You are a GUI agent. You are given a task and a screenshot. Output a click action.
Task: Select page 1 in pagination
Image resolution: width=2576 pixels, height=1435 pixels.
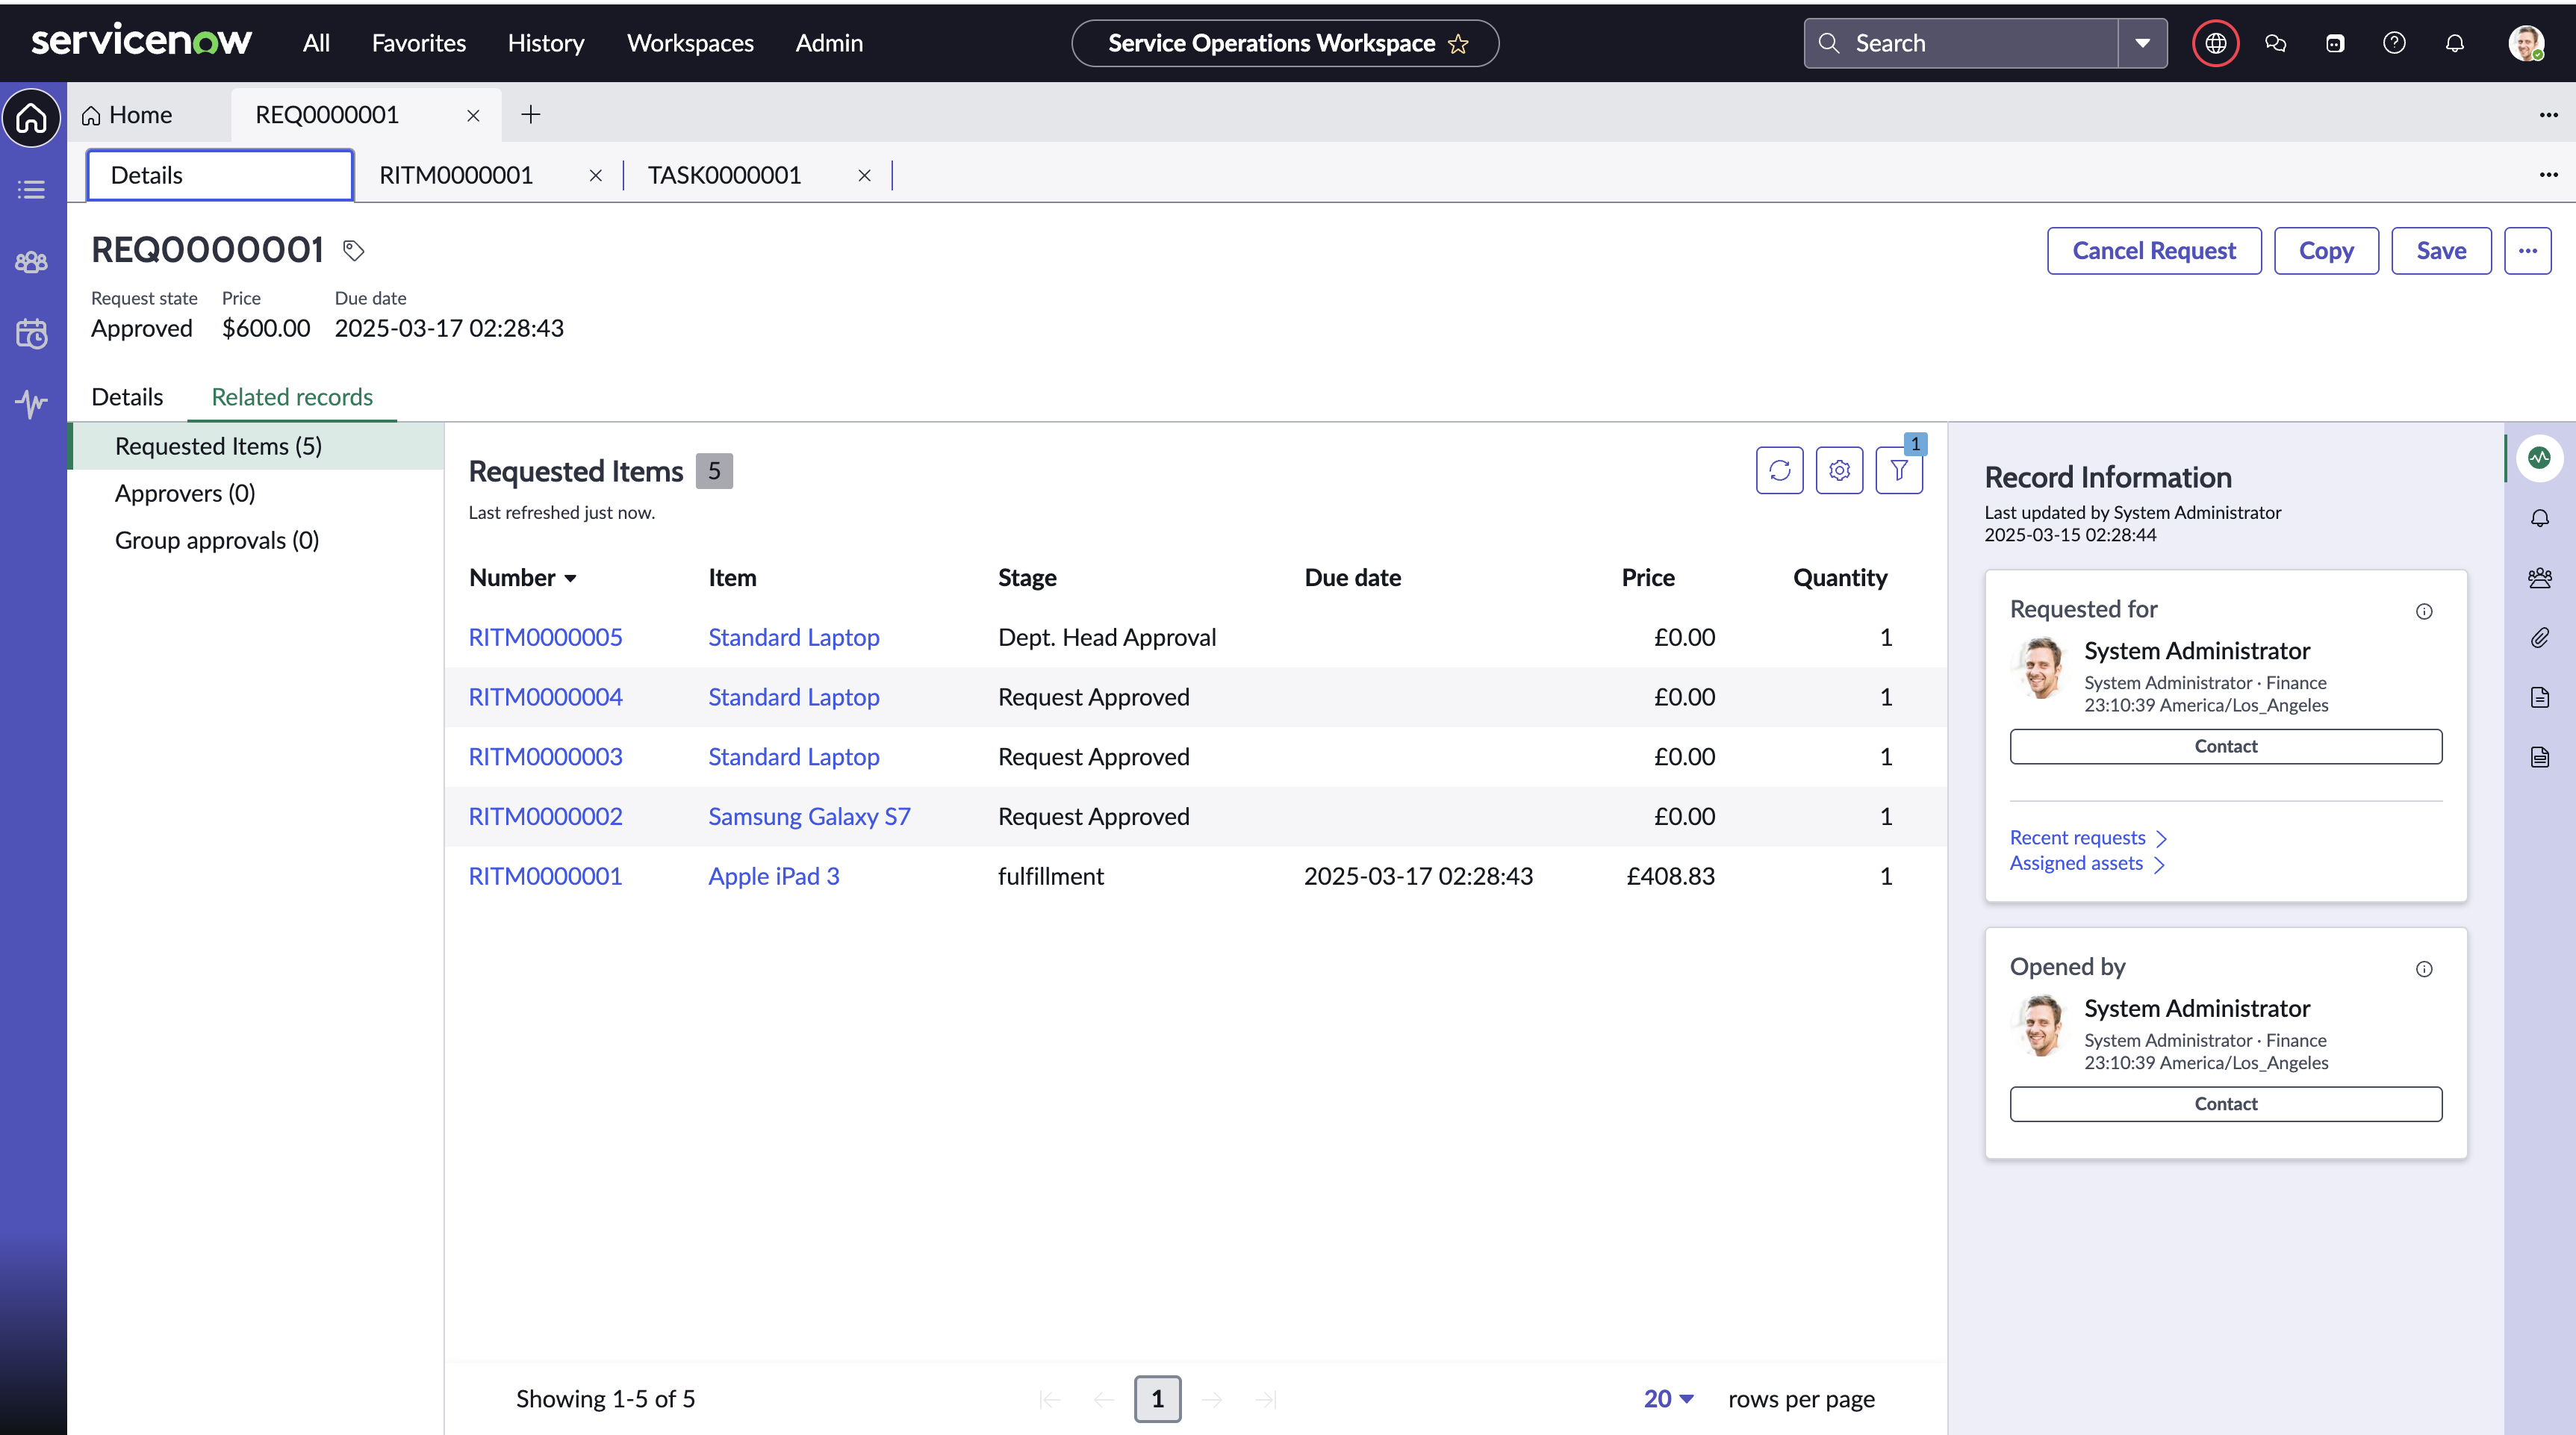pyautogui.click(x=1157, y=1399)
